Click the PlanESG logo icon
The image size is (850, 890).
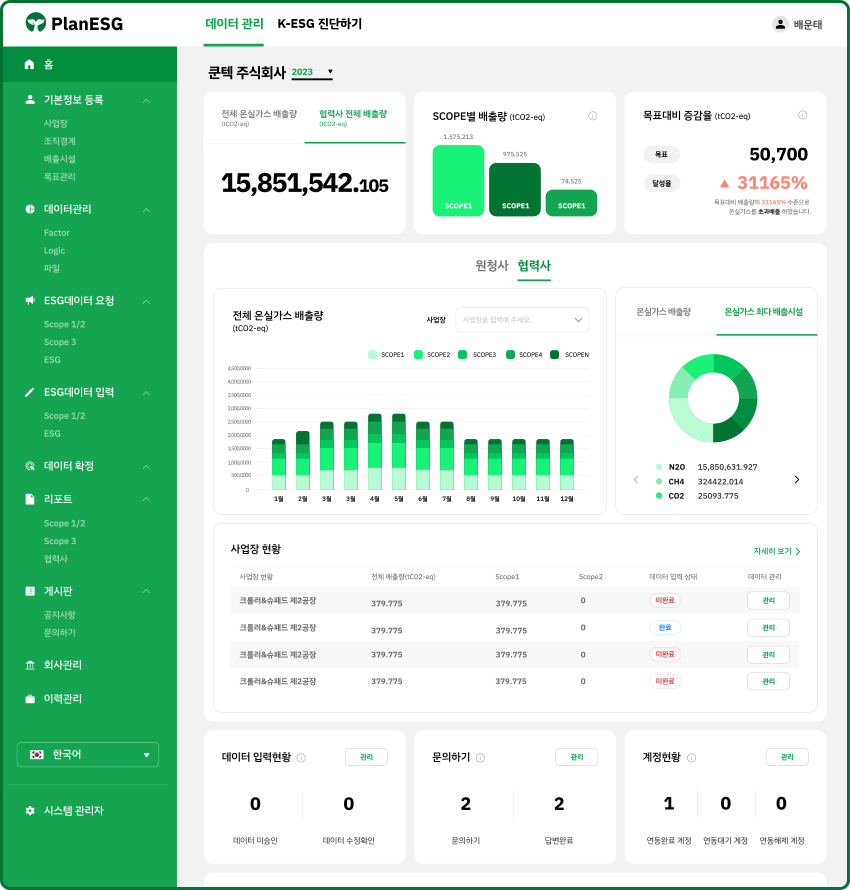pyautogui.click(x=36, y=23)
